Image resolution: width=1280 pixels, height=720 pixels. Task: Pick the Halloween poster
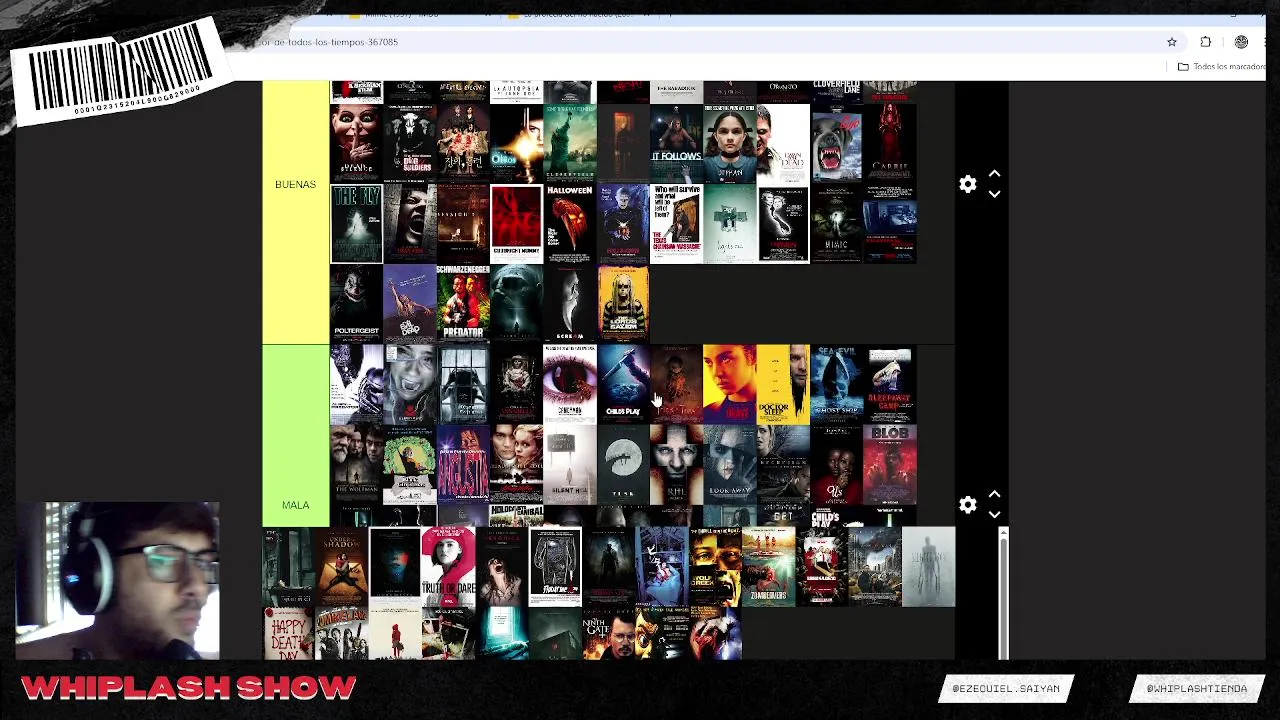point(569,224)
